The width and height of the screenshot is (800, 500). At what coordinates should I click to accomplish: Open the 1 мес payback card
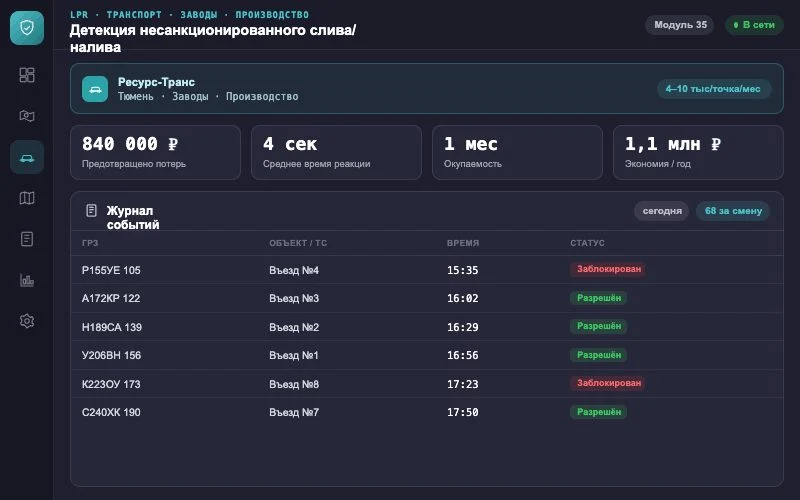click(517, 152)
